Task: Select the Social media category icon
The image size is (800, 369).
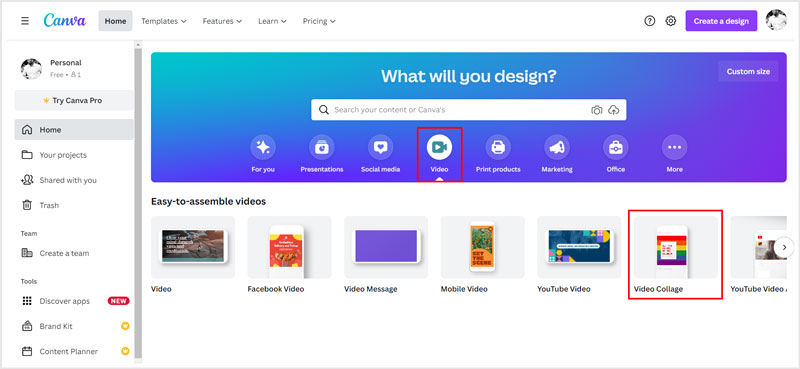Action: click(381, 148)
